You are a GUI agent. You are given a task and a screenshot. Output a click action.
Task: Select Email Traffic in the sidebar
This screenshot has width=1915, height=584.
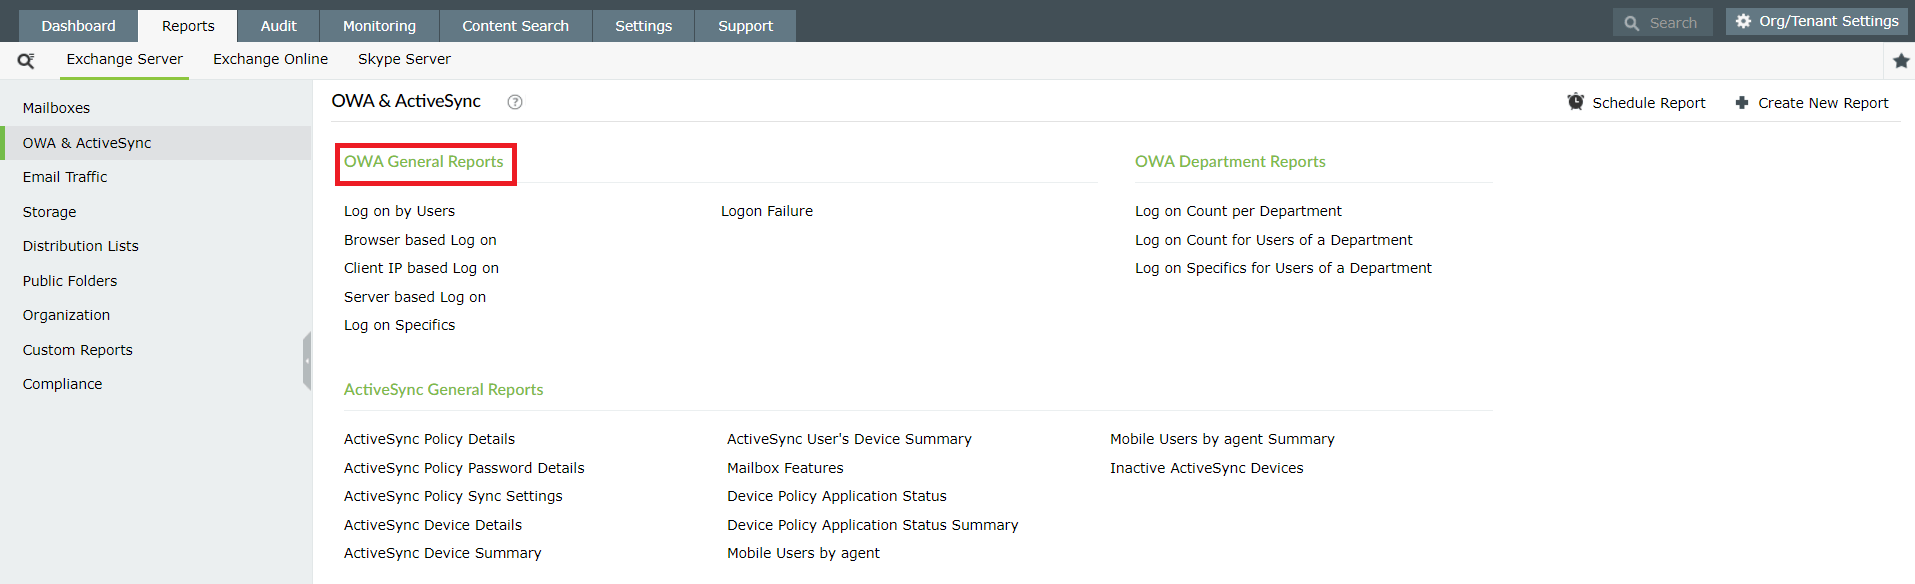(65, 177)
